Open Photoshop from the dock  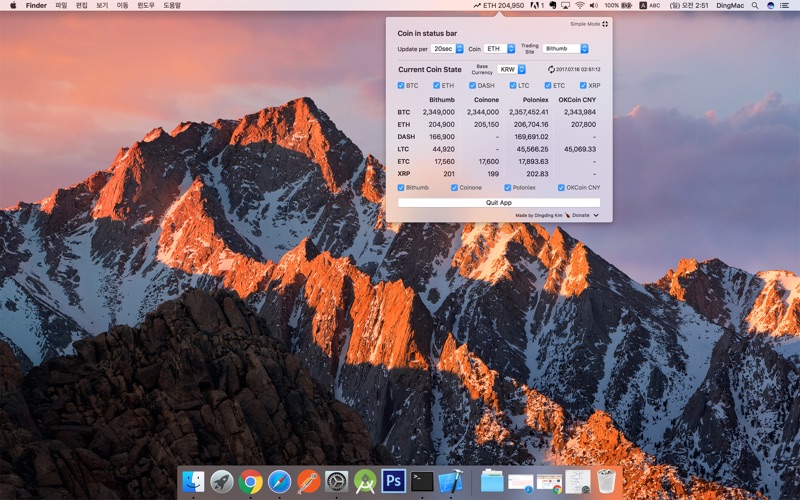(x=393, y=481)
